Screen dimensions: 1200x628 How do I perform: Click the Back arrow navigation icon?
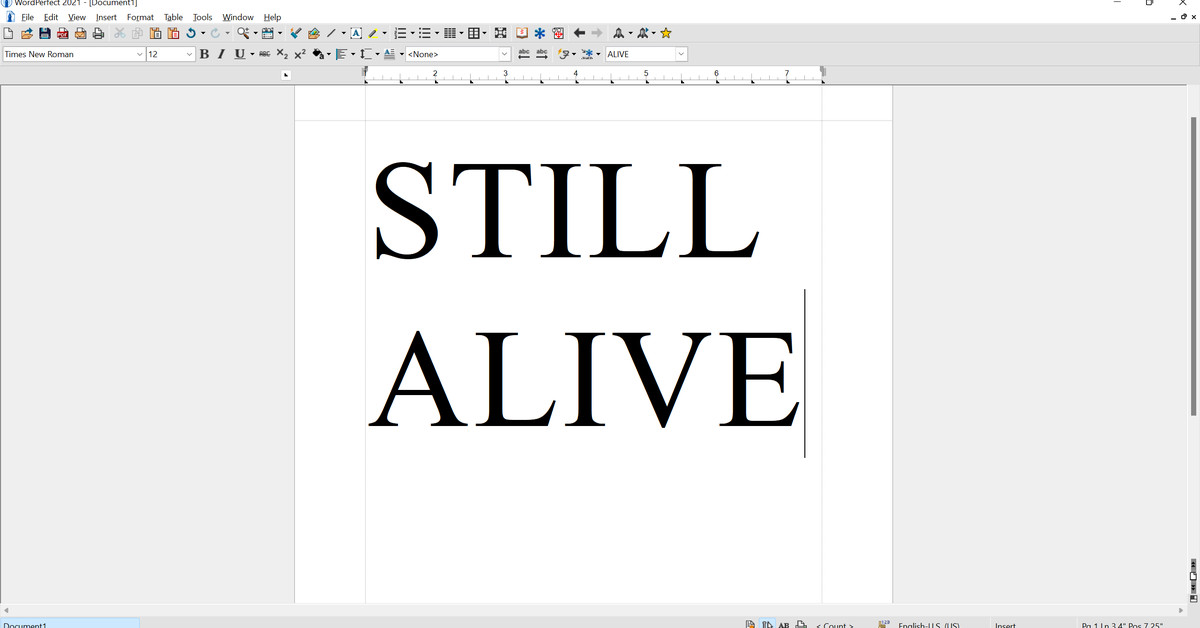pyautogui.click(x=579, y=34)
